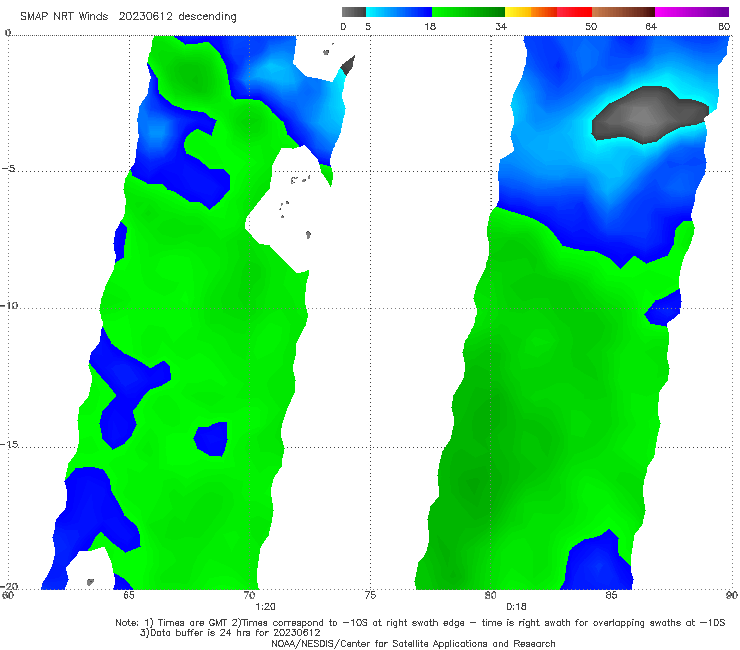
Task: Click the NOAA/NESDIS credit line
Action: click(413, 643)
